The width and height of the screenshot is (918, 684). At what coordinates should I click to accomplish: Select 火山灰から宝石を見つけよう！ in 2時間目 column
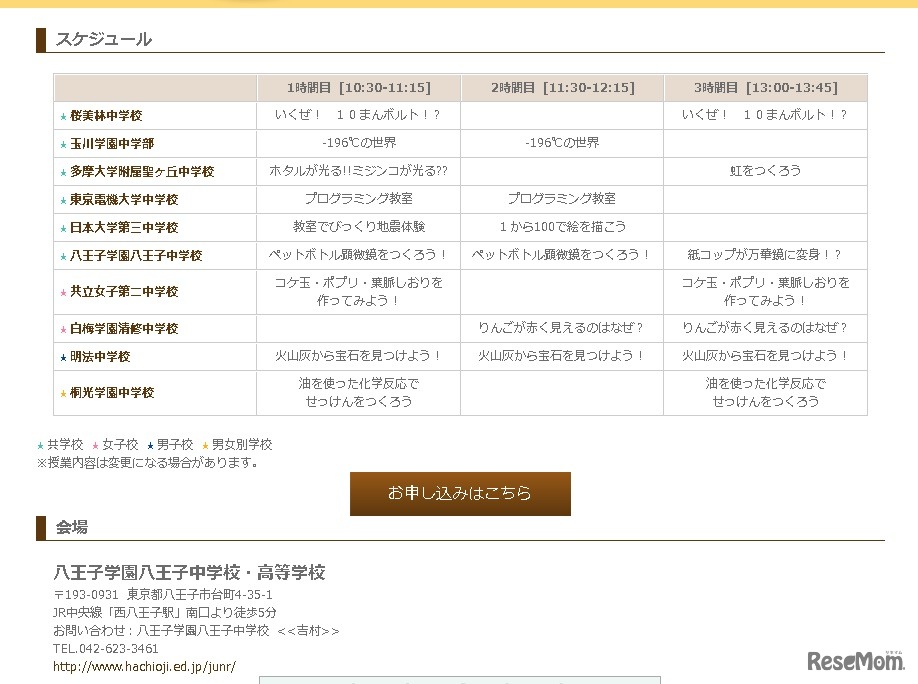[562, 355]
